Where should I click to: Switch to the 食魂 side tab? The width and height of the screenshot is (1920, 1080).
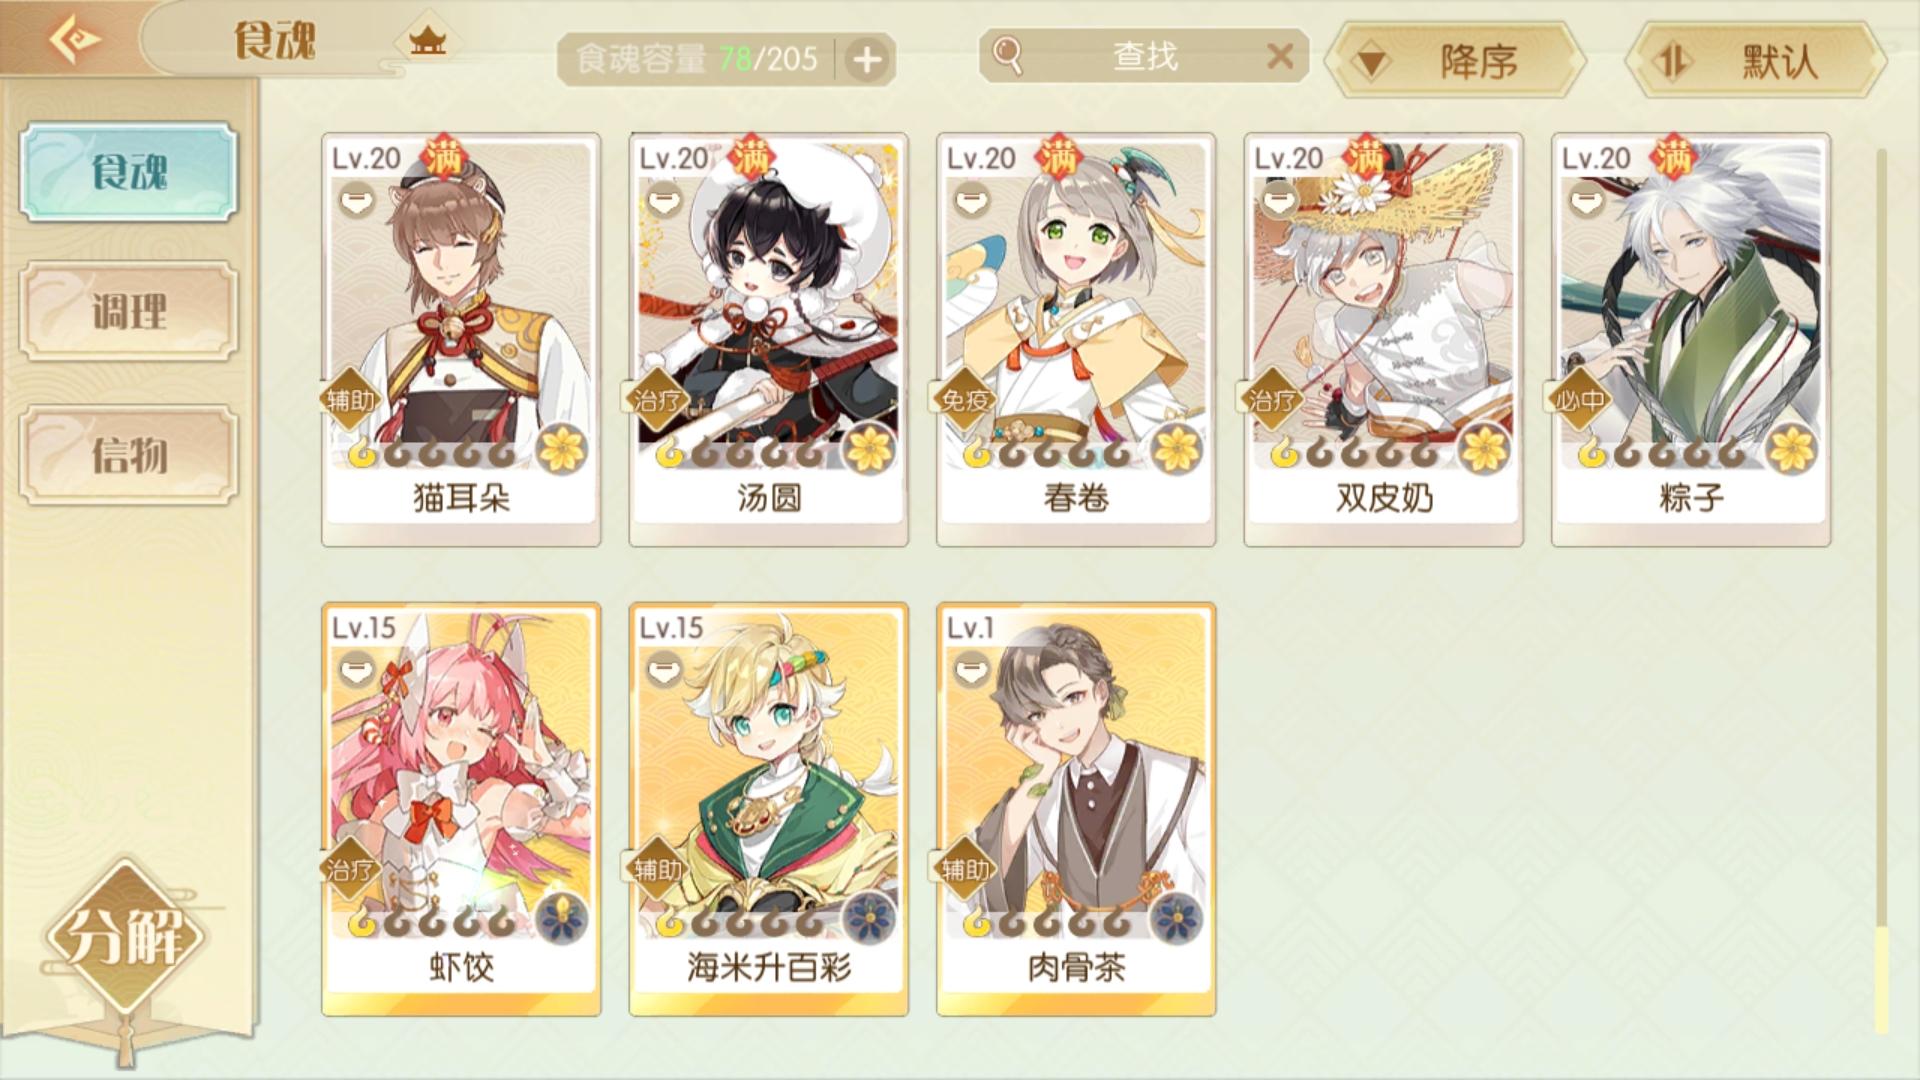[129, 172]
